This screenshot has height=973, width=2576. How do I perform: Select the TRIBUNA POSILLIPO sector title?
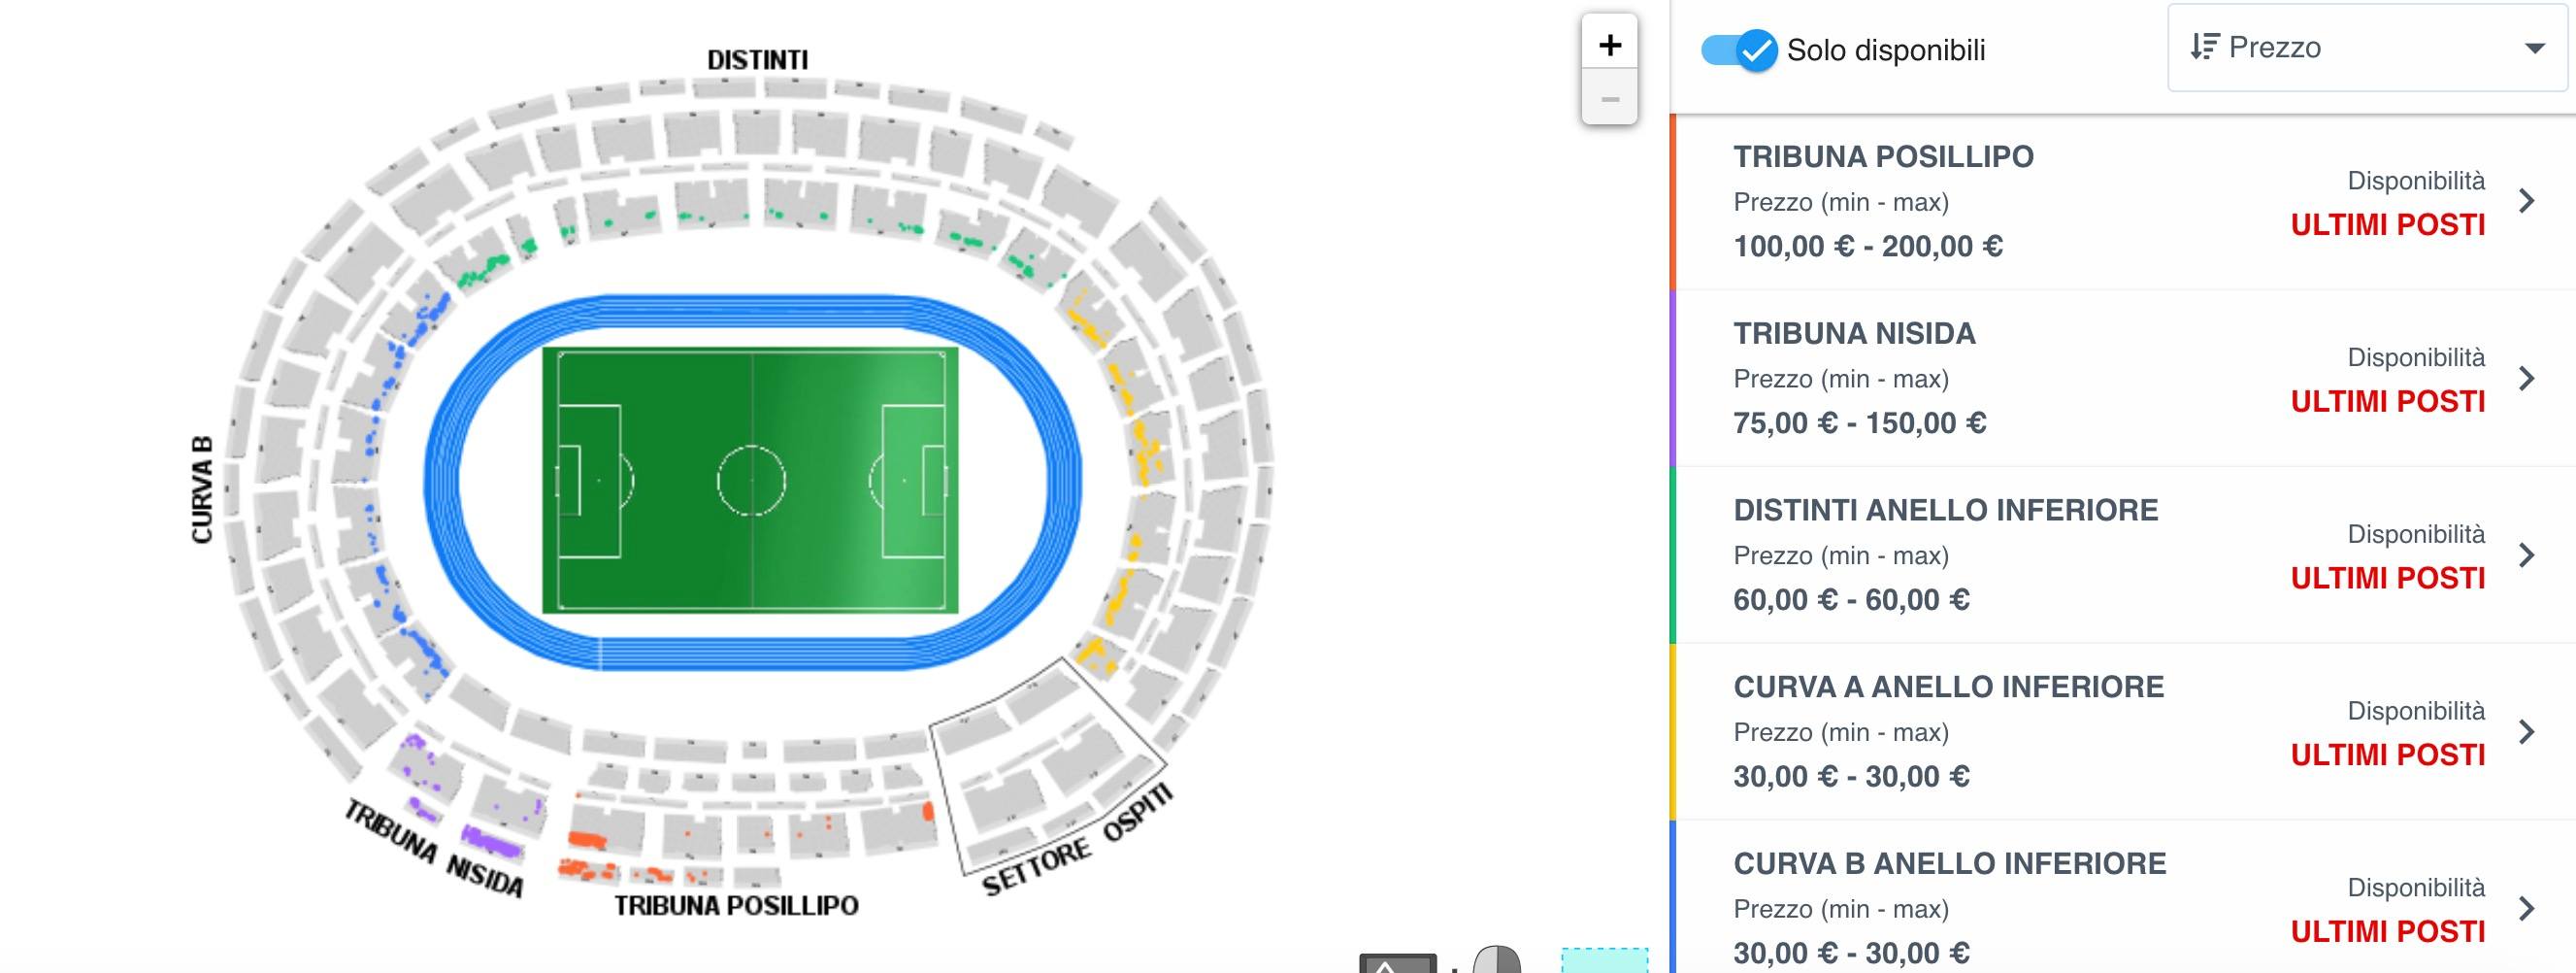(x=1883, y=157)
